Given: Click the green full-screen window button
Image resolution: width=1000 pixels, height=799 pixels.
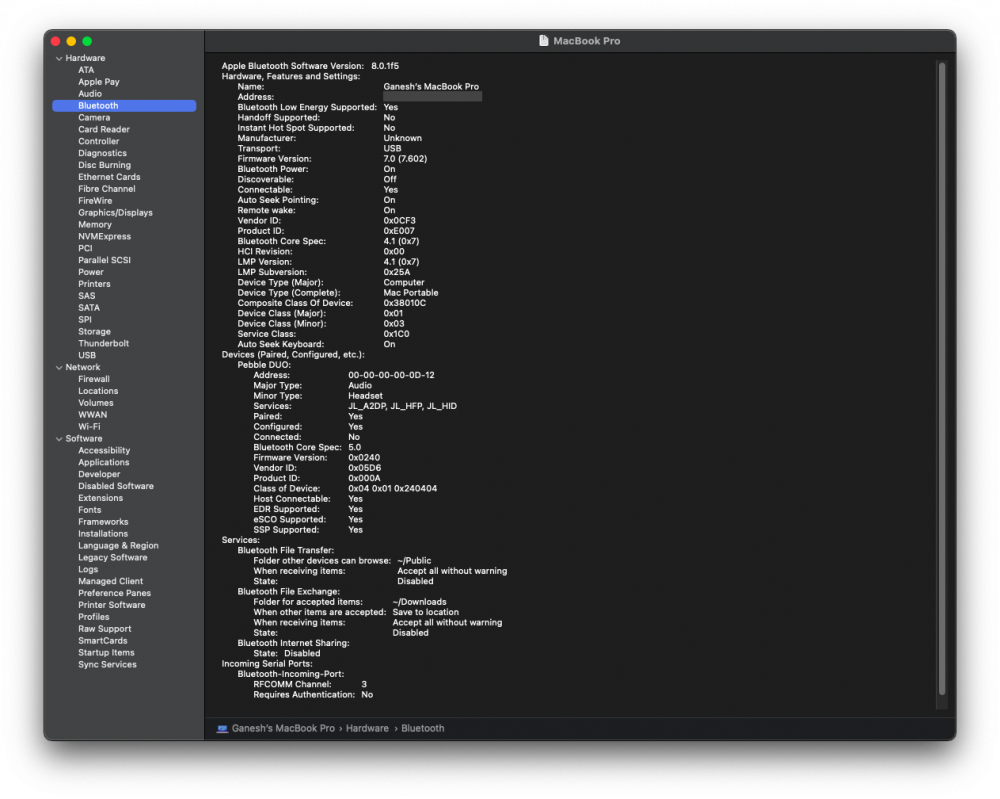Looking at the screenshot, I should pos(87,41).
